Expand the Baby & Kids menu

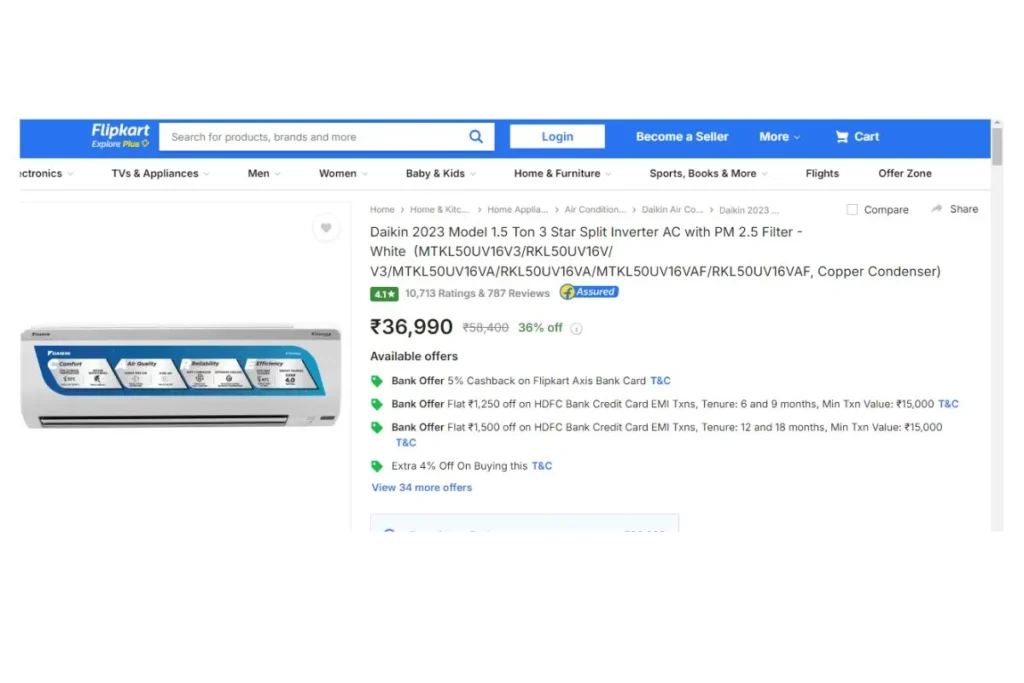441,174
